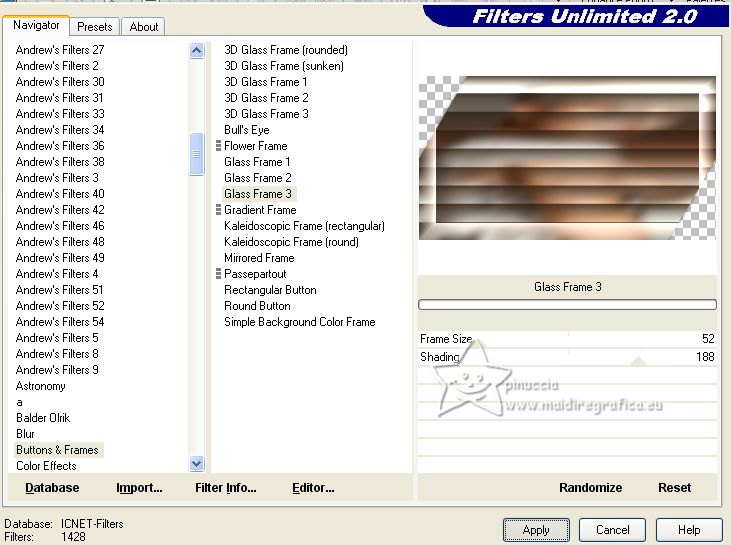The image size is (731, 545).
Task: Click the Randomize button
Action: [x=591, y=488]
